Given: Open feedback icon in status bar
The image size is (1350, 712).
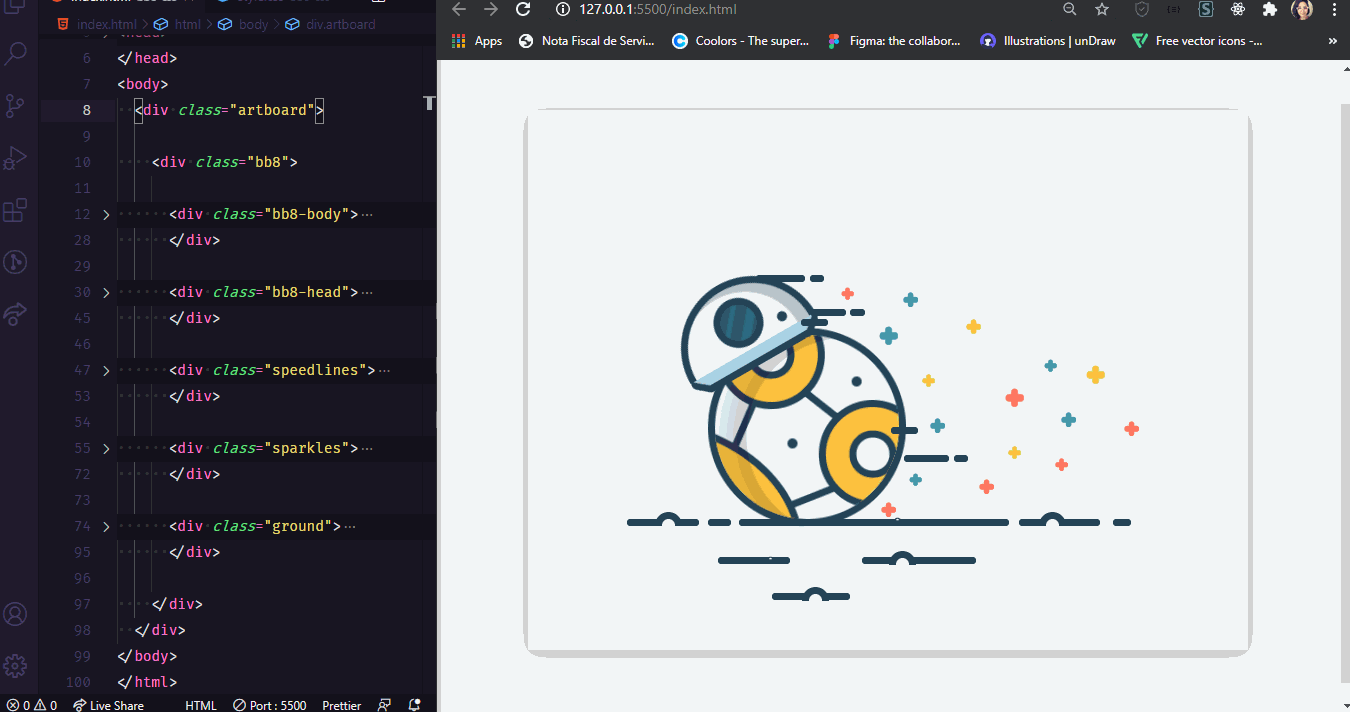Looking at the screenshot, I should pyautogui.click(x=384, y=705).
